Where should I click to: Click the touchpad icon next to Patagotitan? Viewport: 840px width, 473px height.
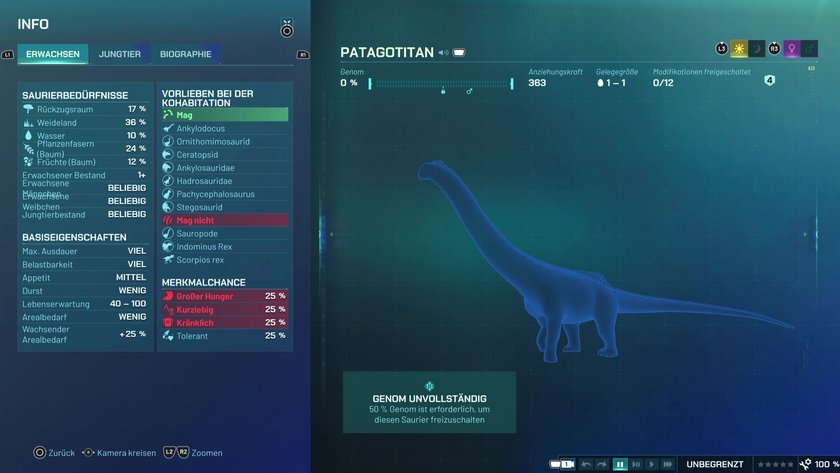[x=459, y=52]
